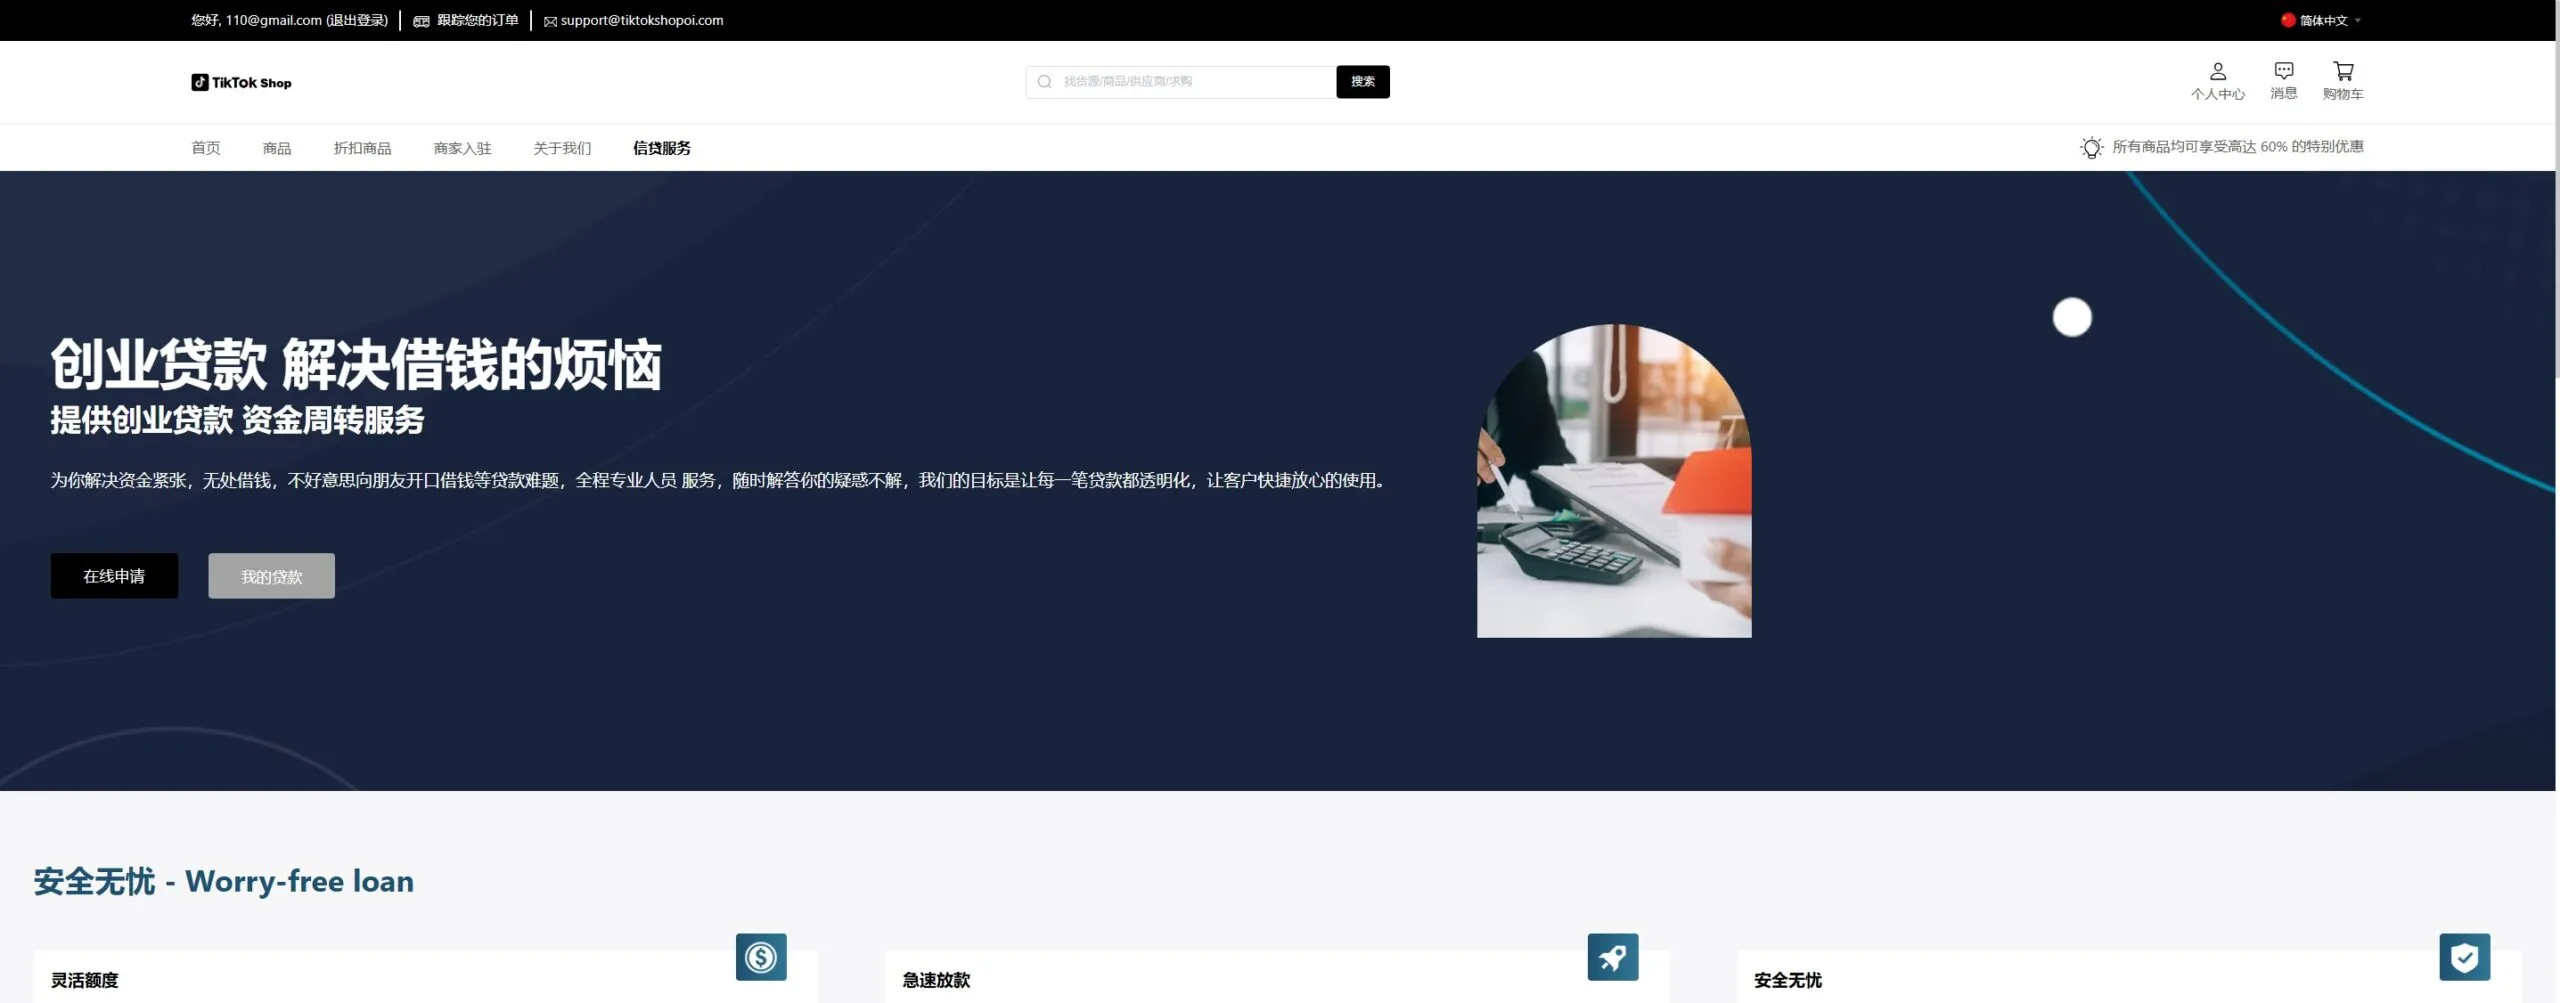Click 提供创业贷款 资金周转服务 subtitle
Viewport: 2560px width, 1003px height.
237,420
